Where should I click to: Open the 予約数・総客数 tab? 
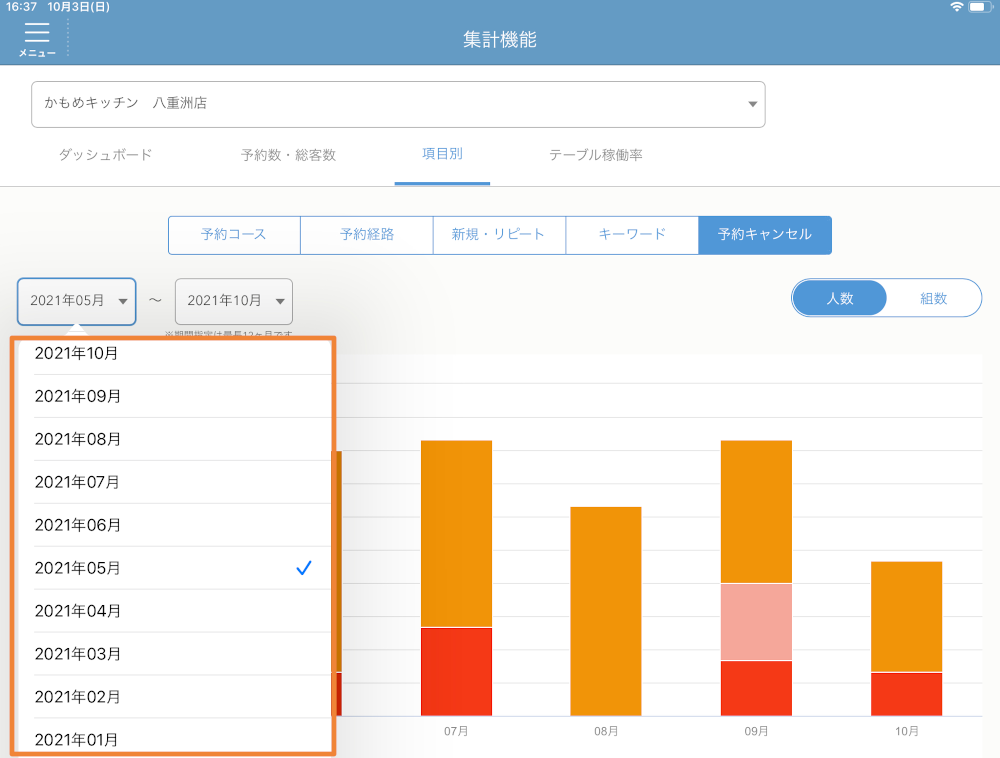[x=288, y=156]
